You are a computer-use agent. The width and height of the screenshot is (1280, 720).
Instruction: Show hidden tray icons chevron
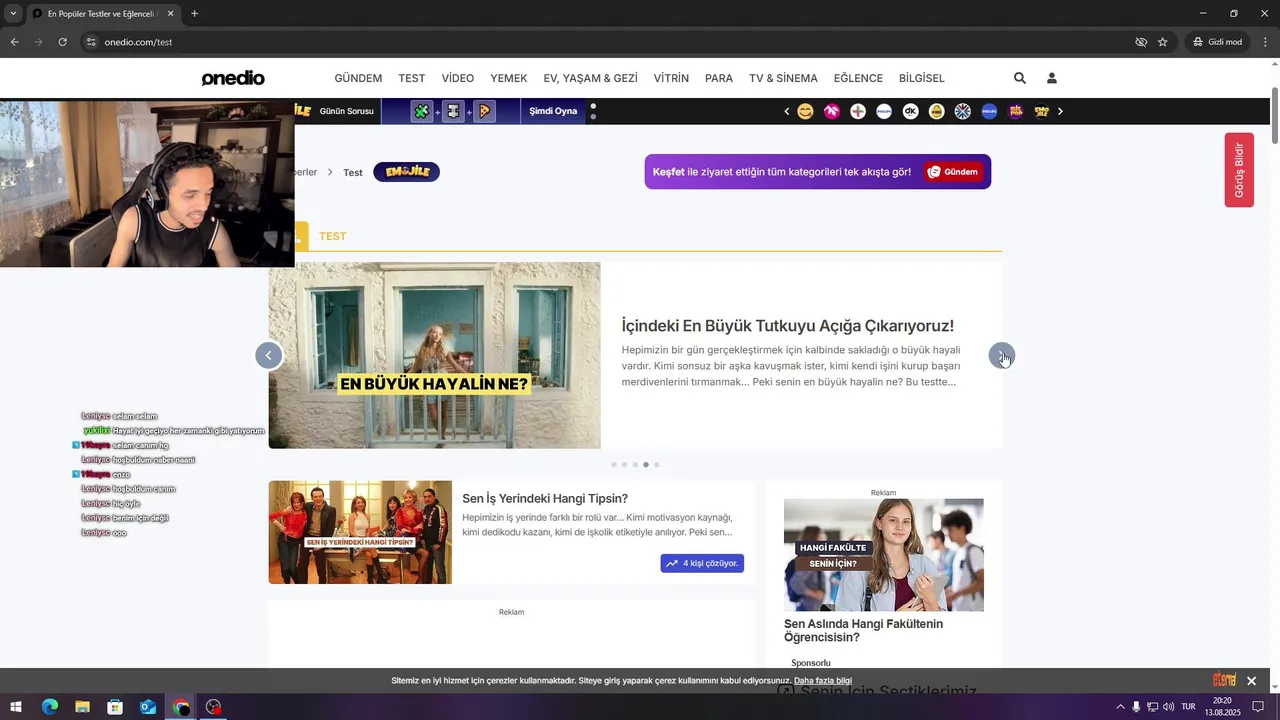[x=1120, y=707]
